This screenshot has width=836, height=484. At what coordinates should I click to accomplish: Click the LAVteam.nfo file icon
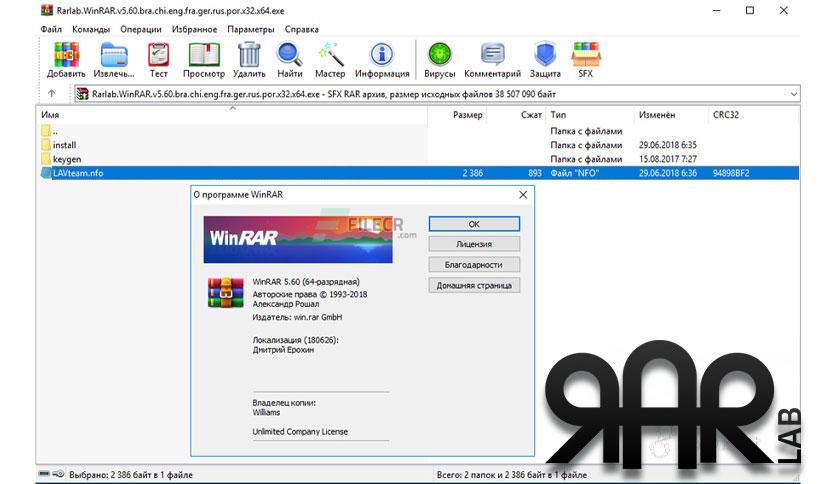click(x=46, y=173)
